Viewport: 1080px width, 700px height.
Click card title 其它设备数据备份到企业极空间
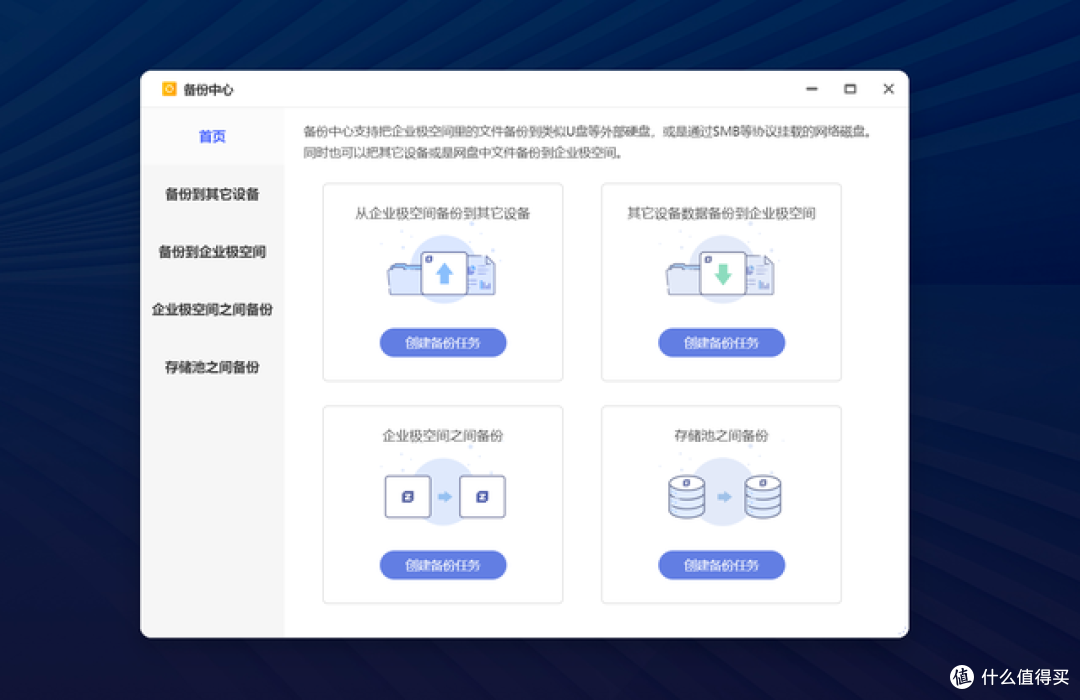[721, 214]
